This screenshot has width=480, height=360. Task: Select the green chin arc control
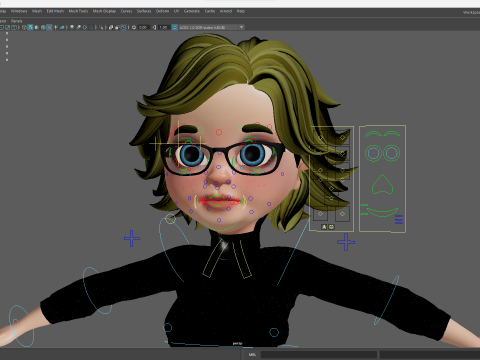[x=220, y=227]
